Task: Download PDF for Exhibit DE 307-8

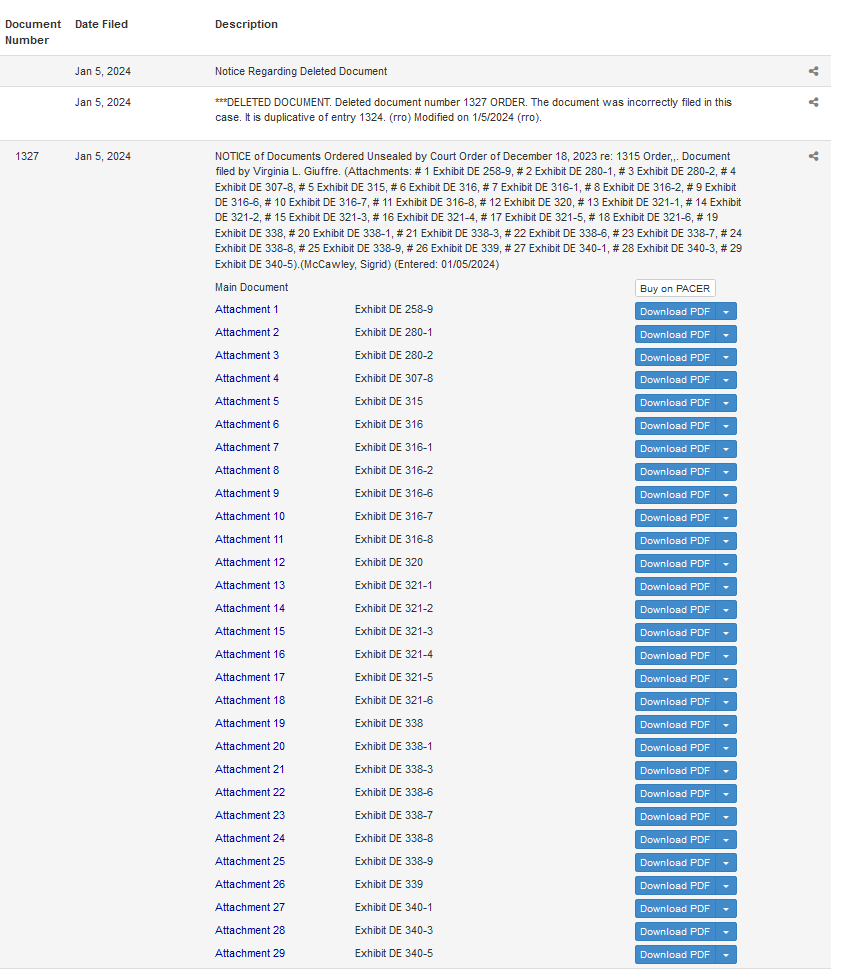Action: coord(675,380)
